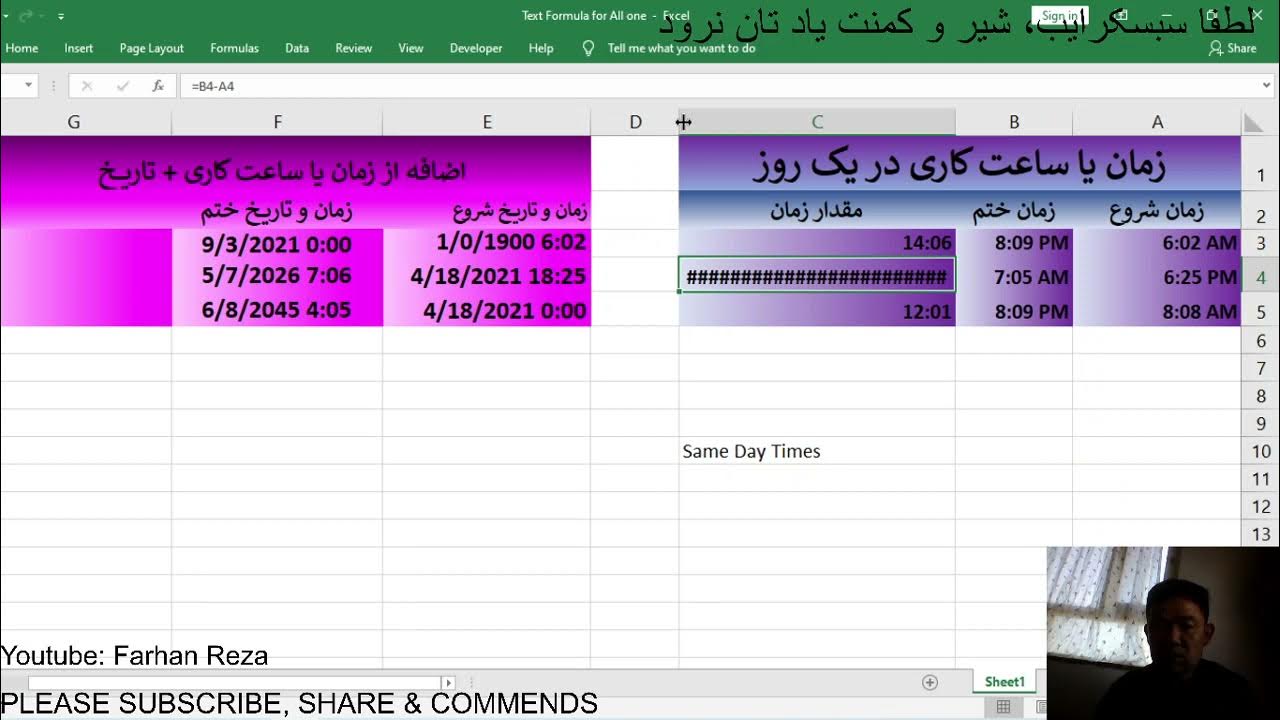Open the Formulas ribbon tab
This screenshot has height=720, width=1280.
(234, 48)
